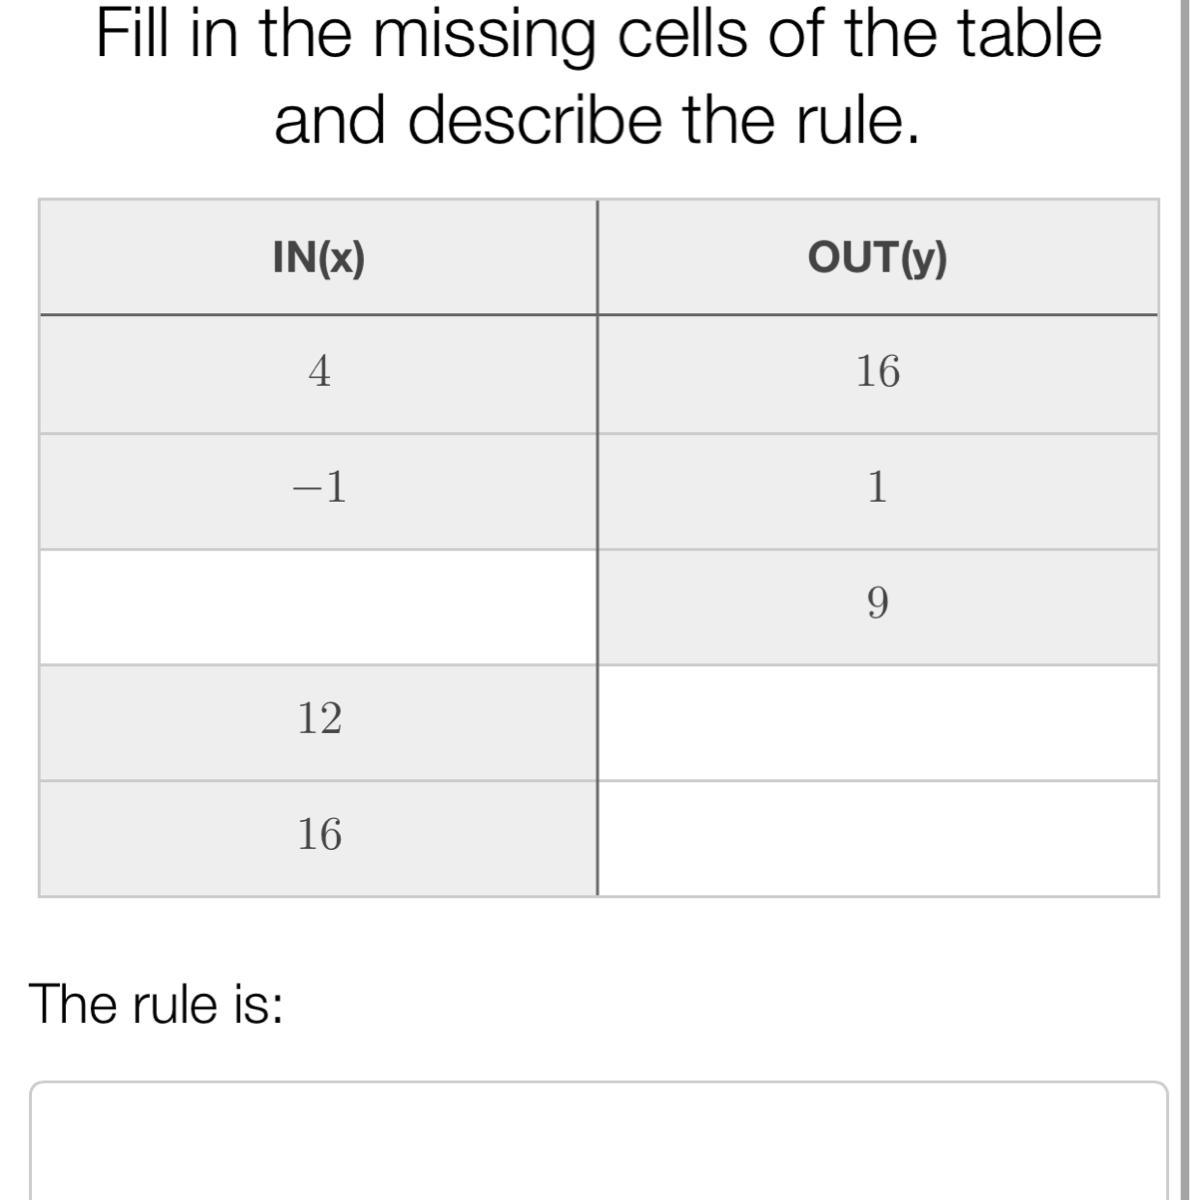
Task: Select the input 16 in the last row
Action: point(319,834)
